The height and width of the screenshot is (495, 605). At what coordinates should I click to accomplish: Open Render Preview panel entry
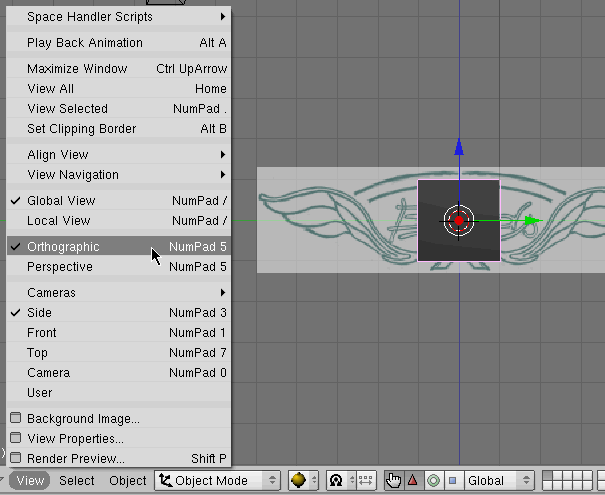pyautogui.click(x=119, y=458)
